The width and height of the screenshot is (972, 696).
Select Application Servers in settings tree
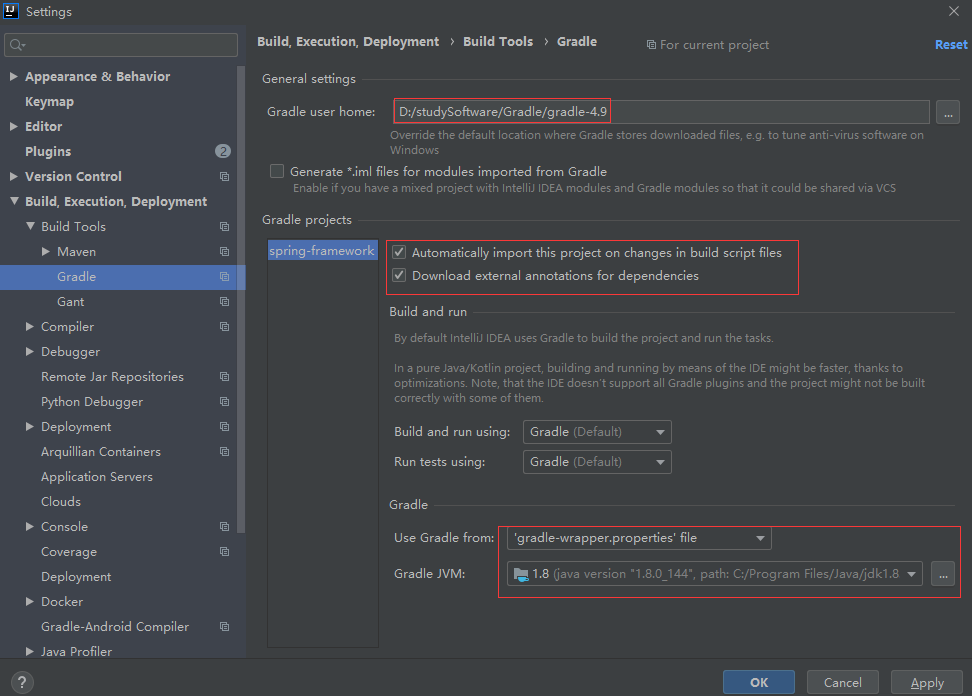click(97, 477)
